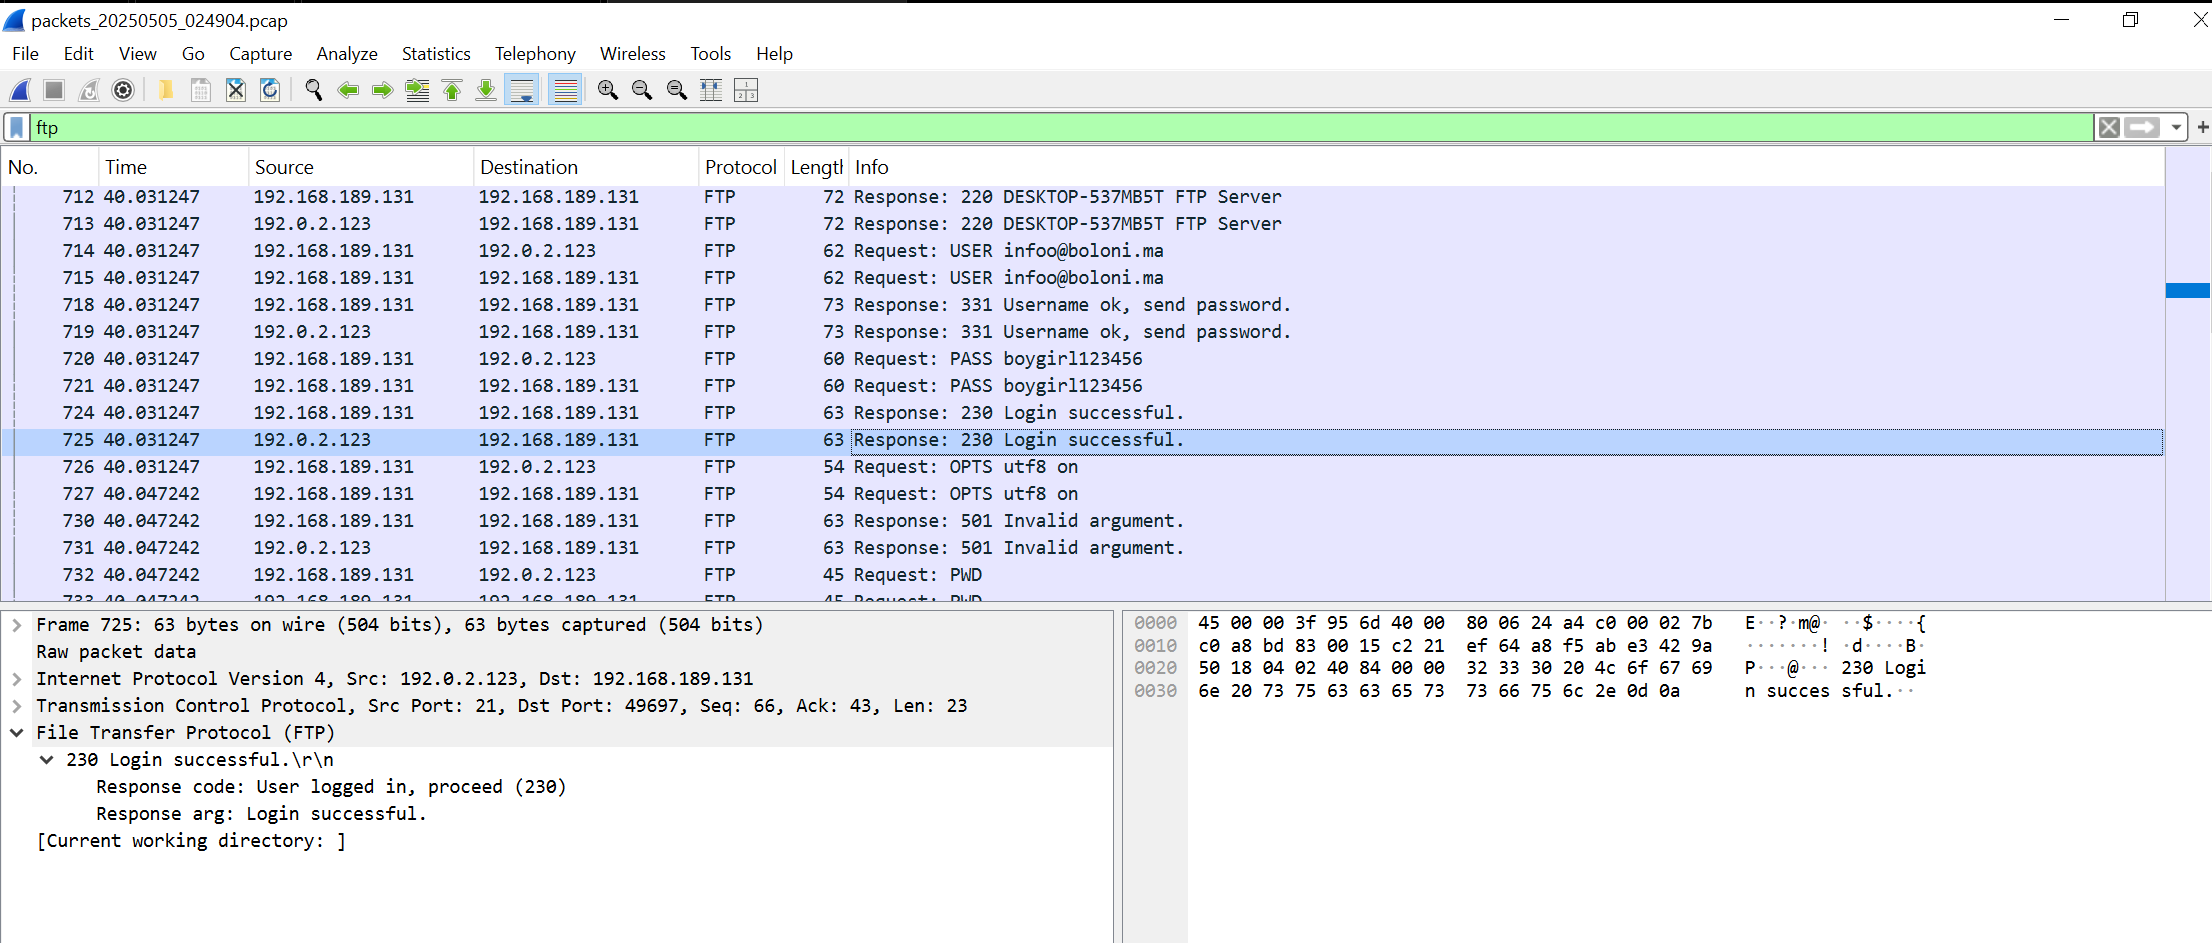Expand Transmission Control Protocol details

[x=17, y=706]
